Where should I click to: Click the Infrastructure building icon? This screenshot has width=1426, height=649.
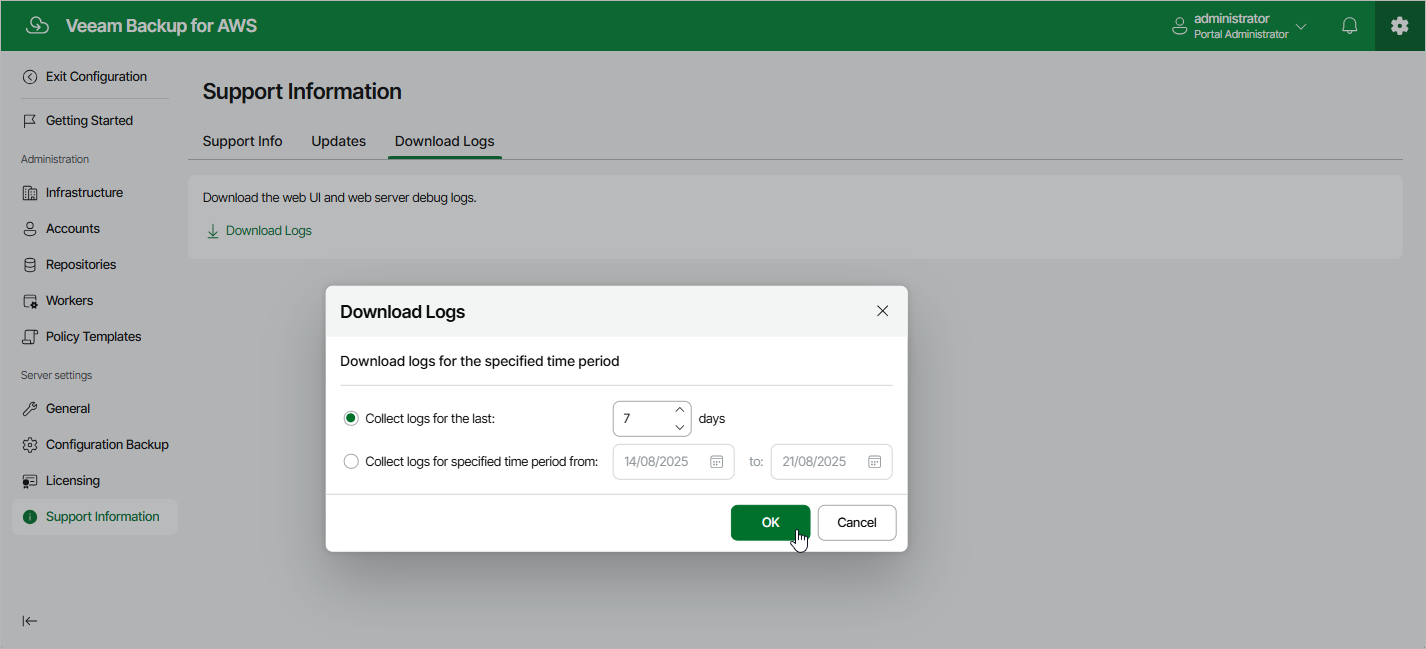coord(30,193)
